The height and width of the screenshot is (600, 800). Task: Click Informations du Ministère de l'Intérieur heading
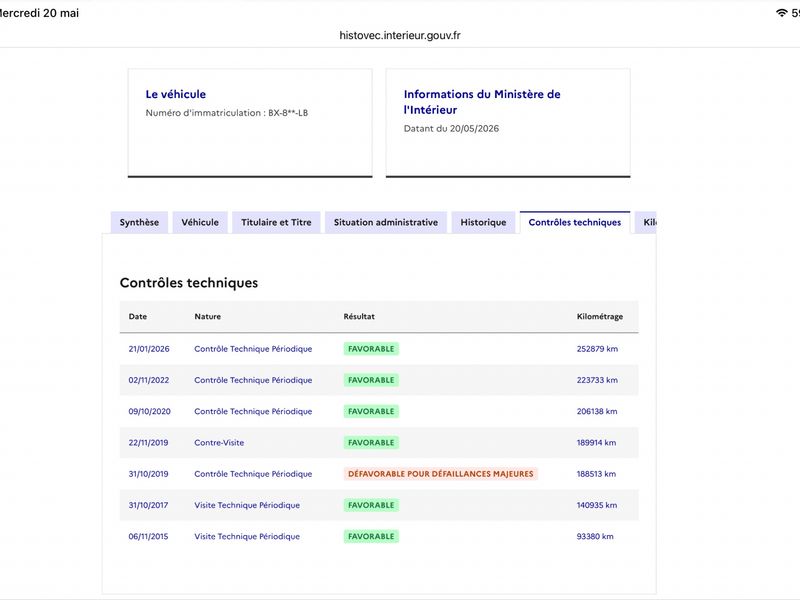click(x=482, y=102)
